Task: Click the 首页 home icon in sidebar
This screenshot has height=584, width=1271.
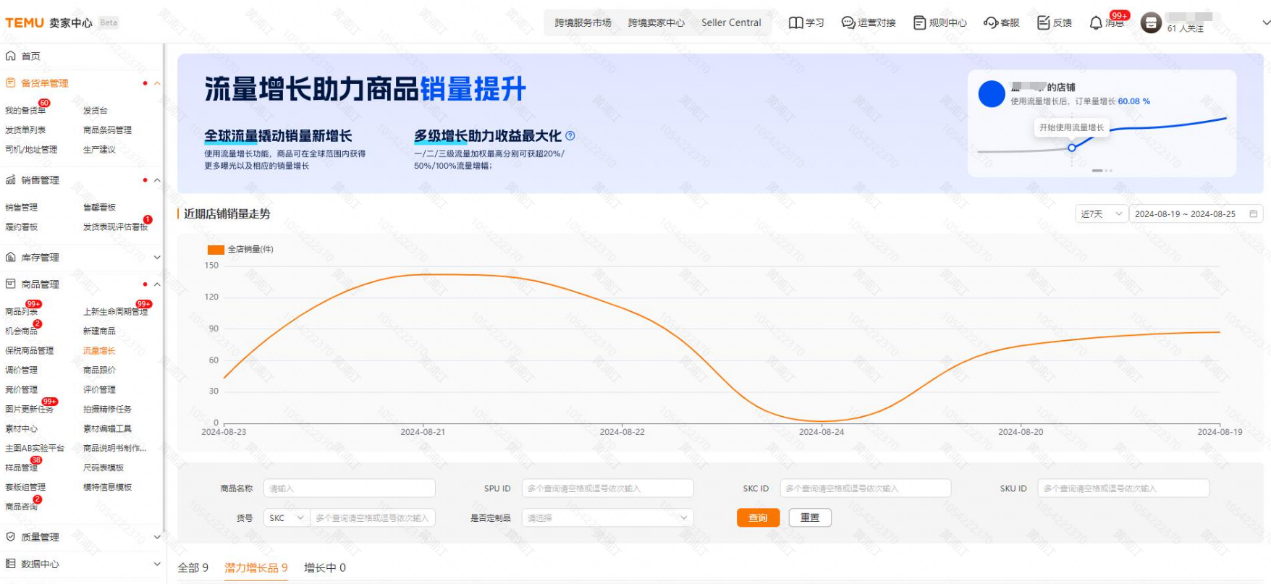Action: [11, 56]
